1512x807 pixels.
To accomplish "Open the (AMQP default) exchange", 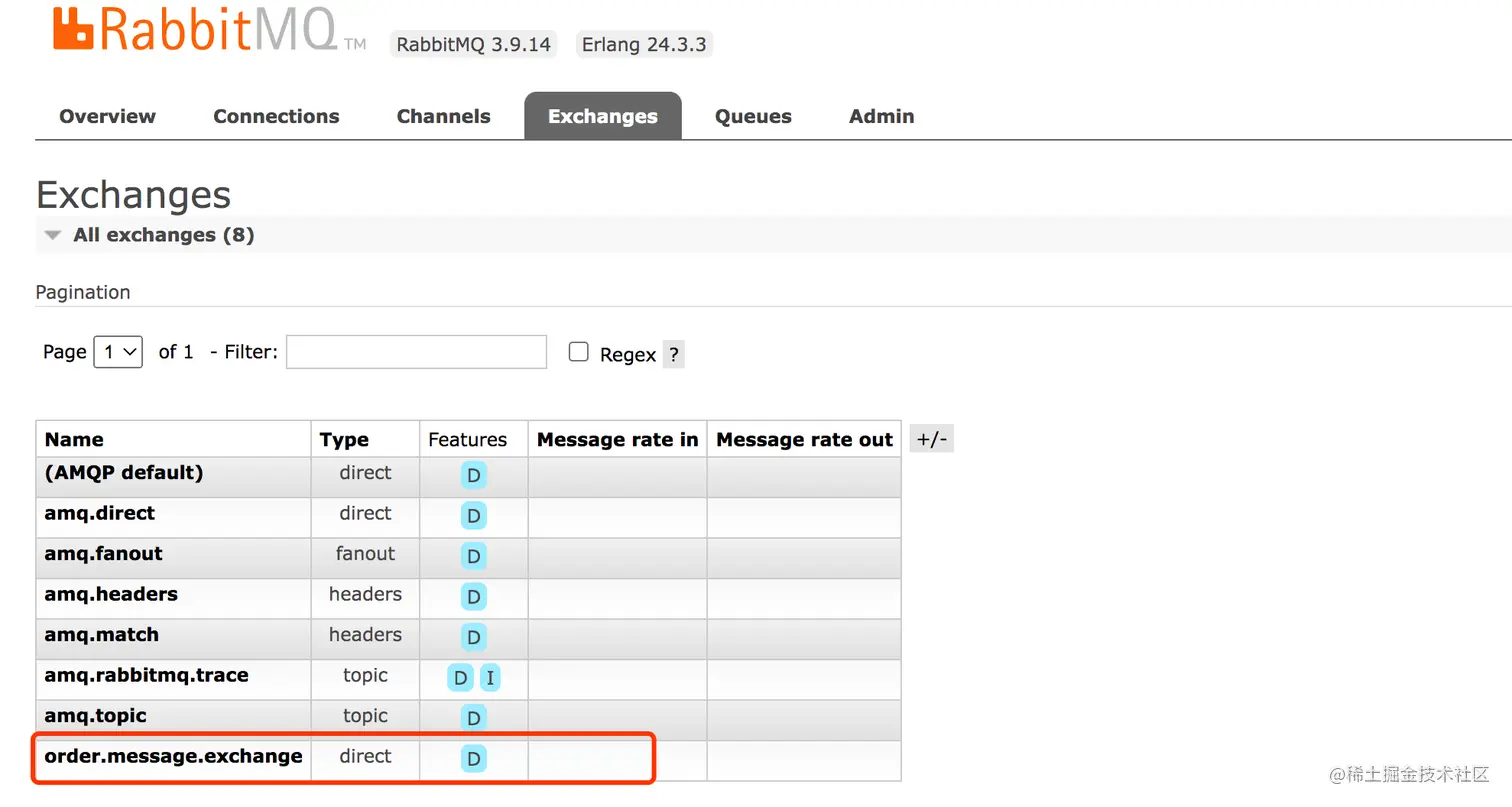I will pyautogui.click(x=124, y=473).
